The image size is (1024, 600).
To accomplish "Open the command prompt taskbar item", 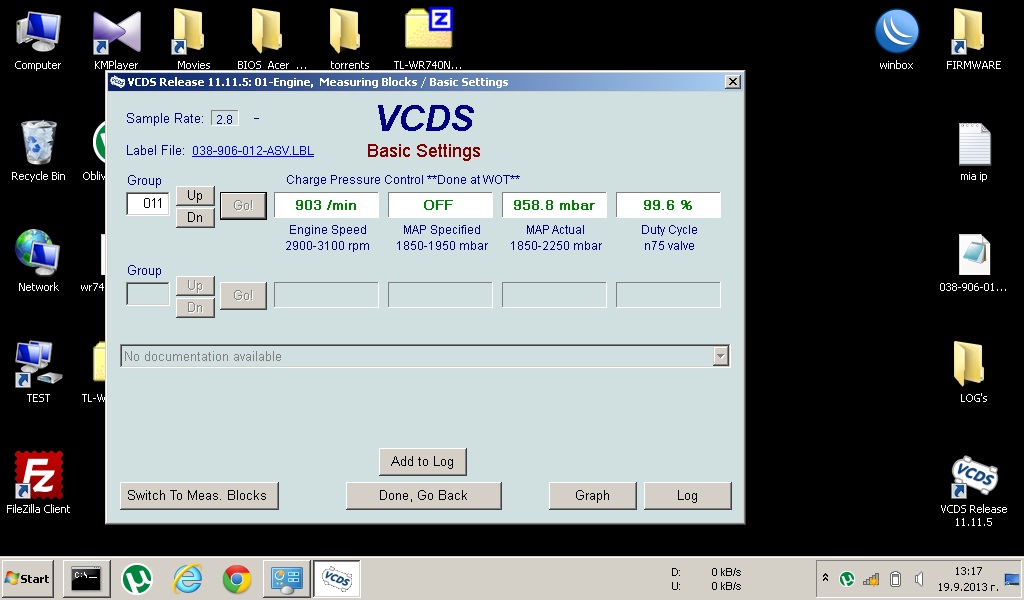I will click(87, 579).
